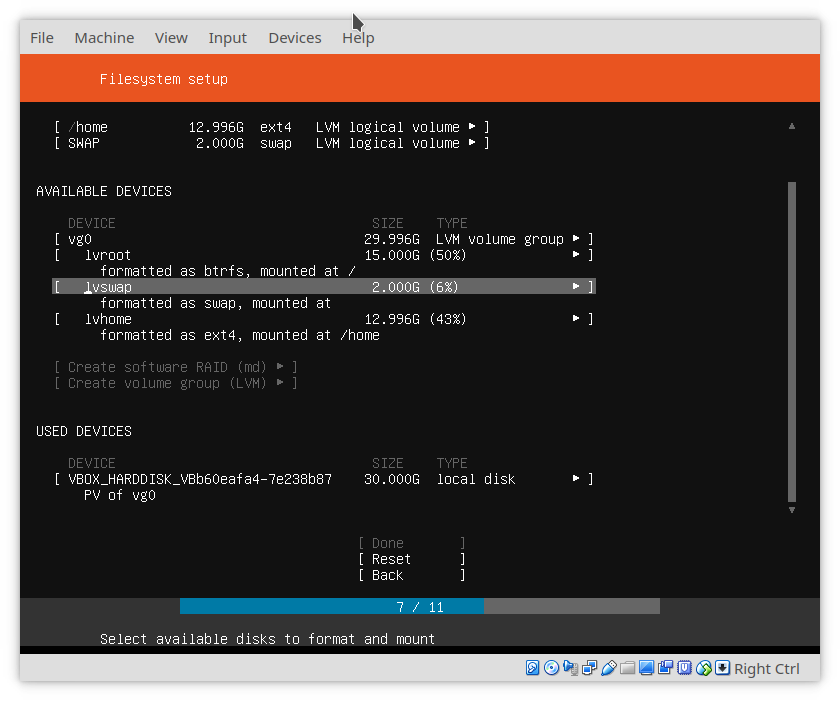Viewport: 840px width, 701px height.
Task: Open the Create volume group arrow
Action: 280,383
